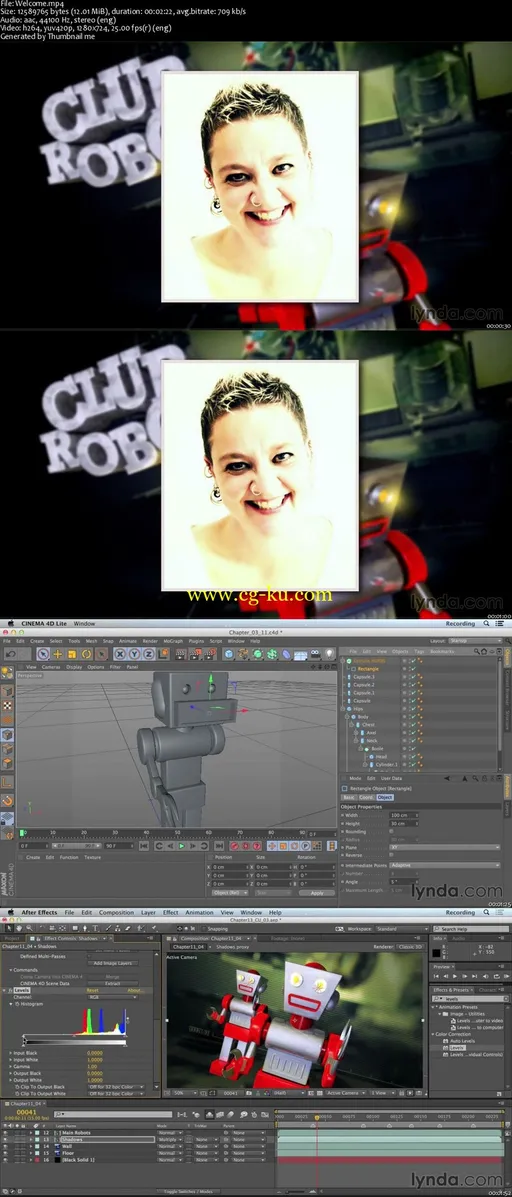Toggle the Z axis lock icon
Viewport: 512px width, 1197px height.
click(x=147, y=654)
